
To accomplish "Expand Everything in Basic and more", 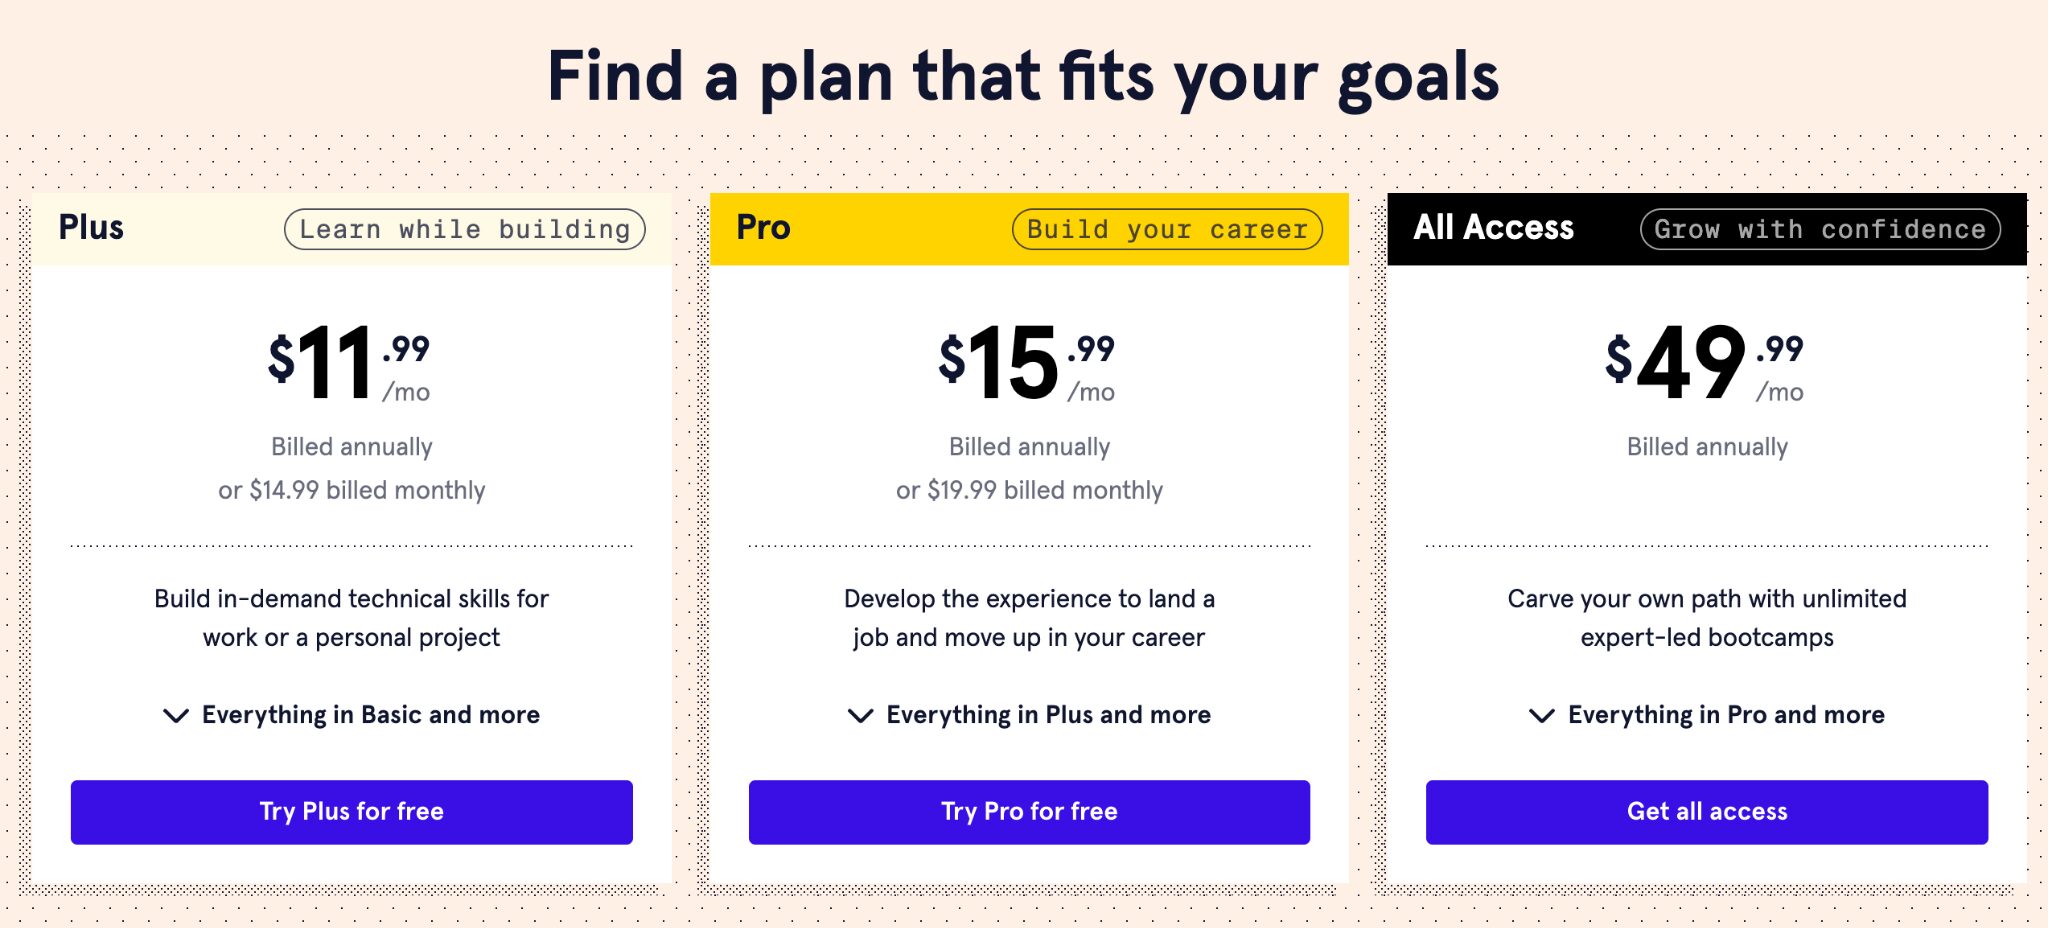I will (371, 714).
